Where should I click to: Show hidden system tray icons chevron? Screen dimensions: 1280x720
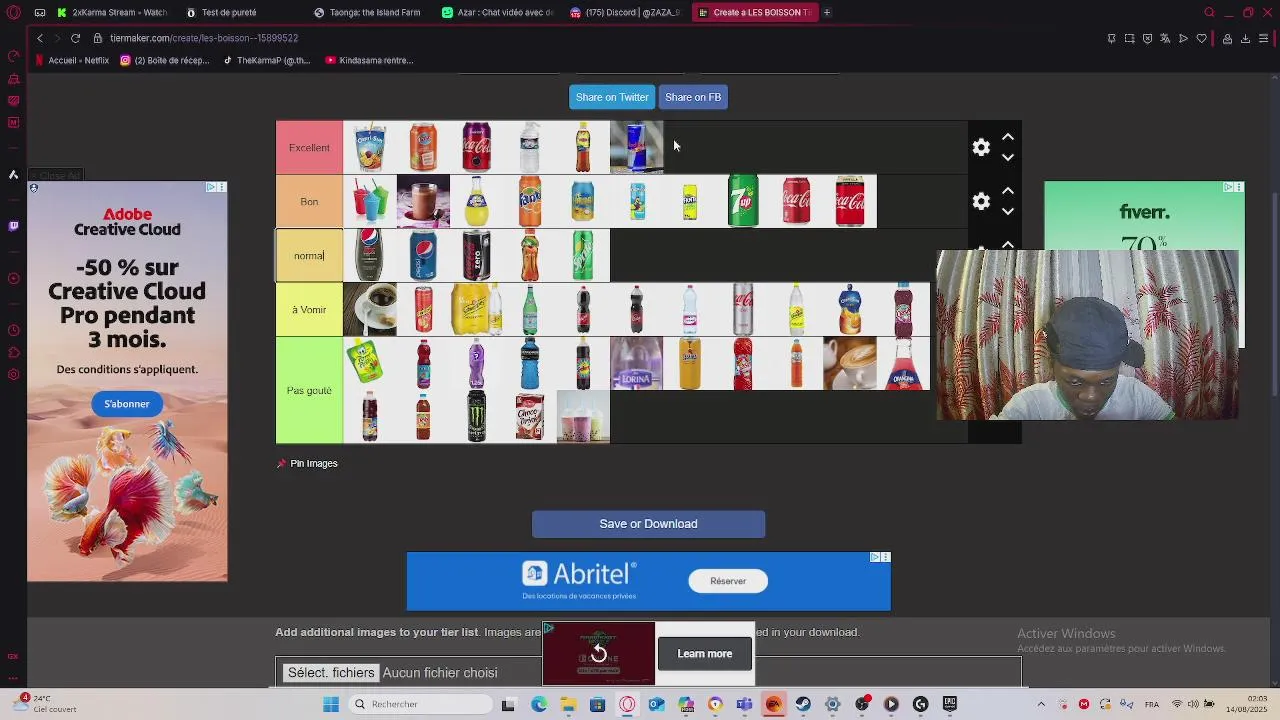(1041, 704)
